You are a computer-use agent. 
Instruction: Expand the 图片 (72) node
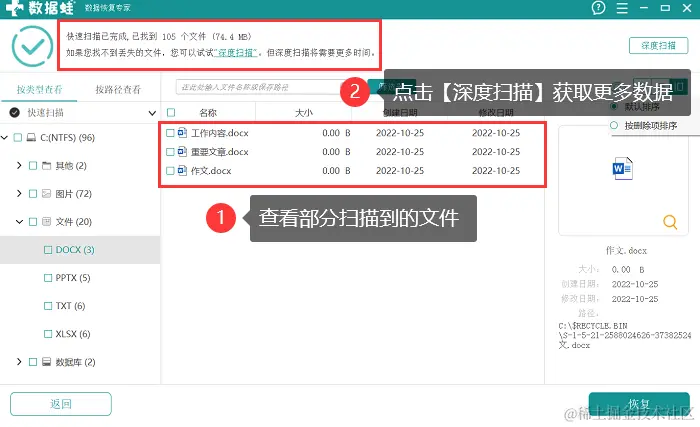click(19, 193)
